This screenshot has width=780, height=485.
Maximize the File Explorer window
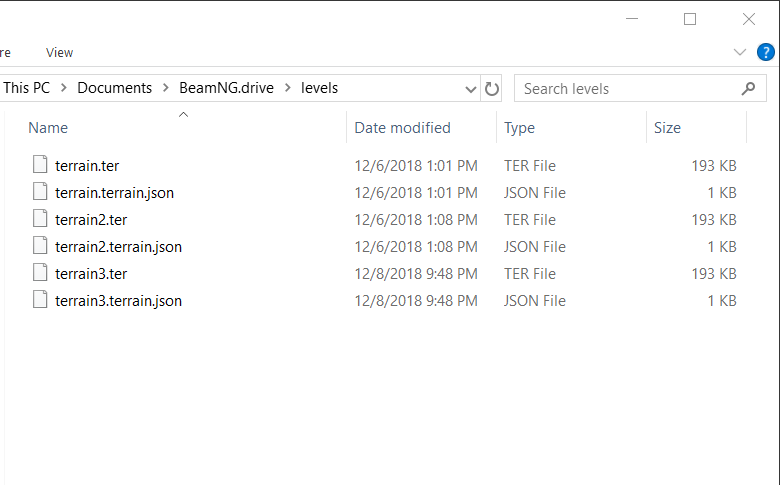click(690, 19)
